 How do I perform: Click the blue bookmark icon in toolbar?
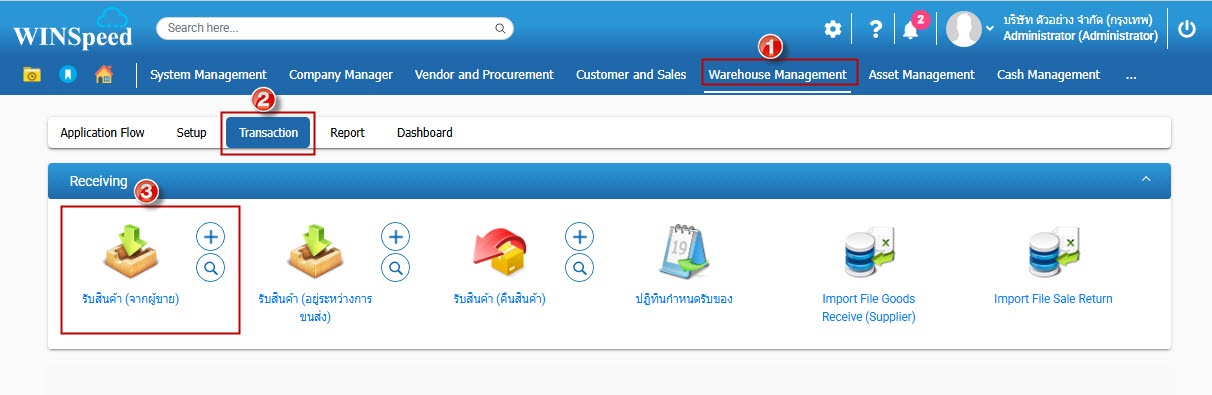coord(67,75)
